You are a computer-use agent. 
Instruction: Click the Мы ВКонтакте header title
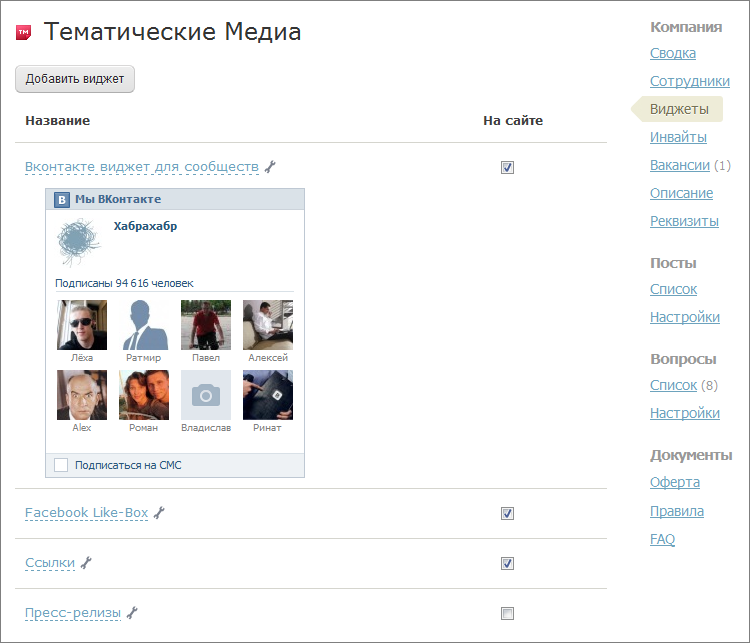tap(118, 200)
